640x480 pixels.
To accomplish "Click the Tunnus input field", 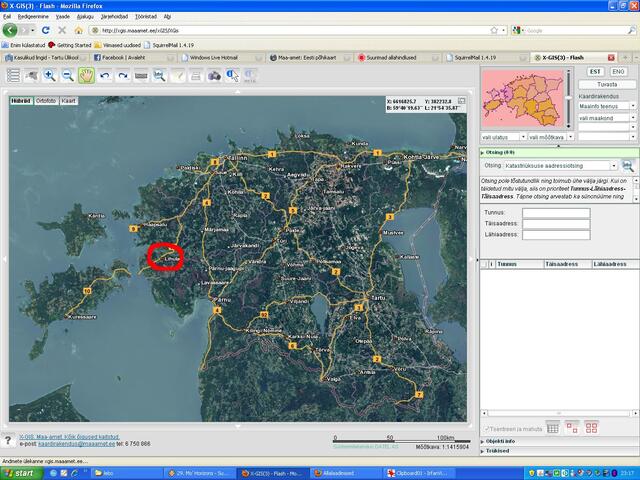I will tap(556, 213).
